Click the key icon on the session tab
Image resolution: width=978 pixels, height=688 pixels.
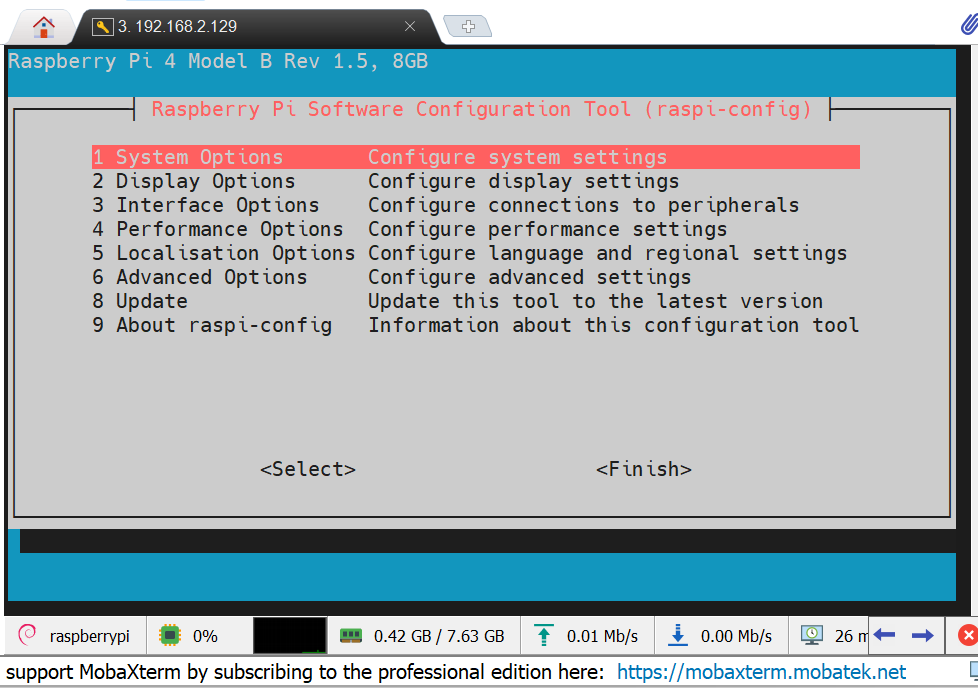(x=102, y=27)
